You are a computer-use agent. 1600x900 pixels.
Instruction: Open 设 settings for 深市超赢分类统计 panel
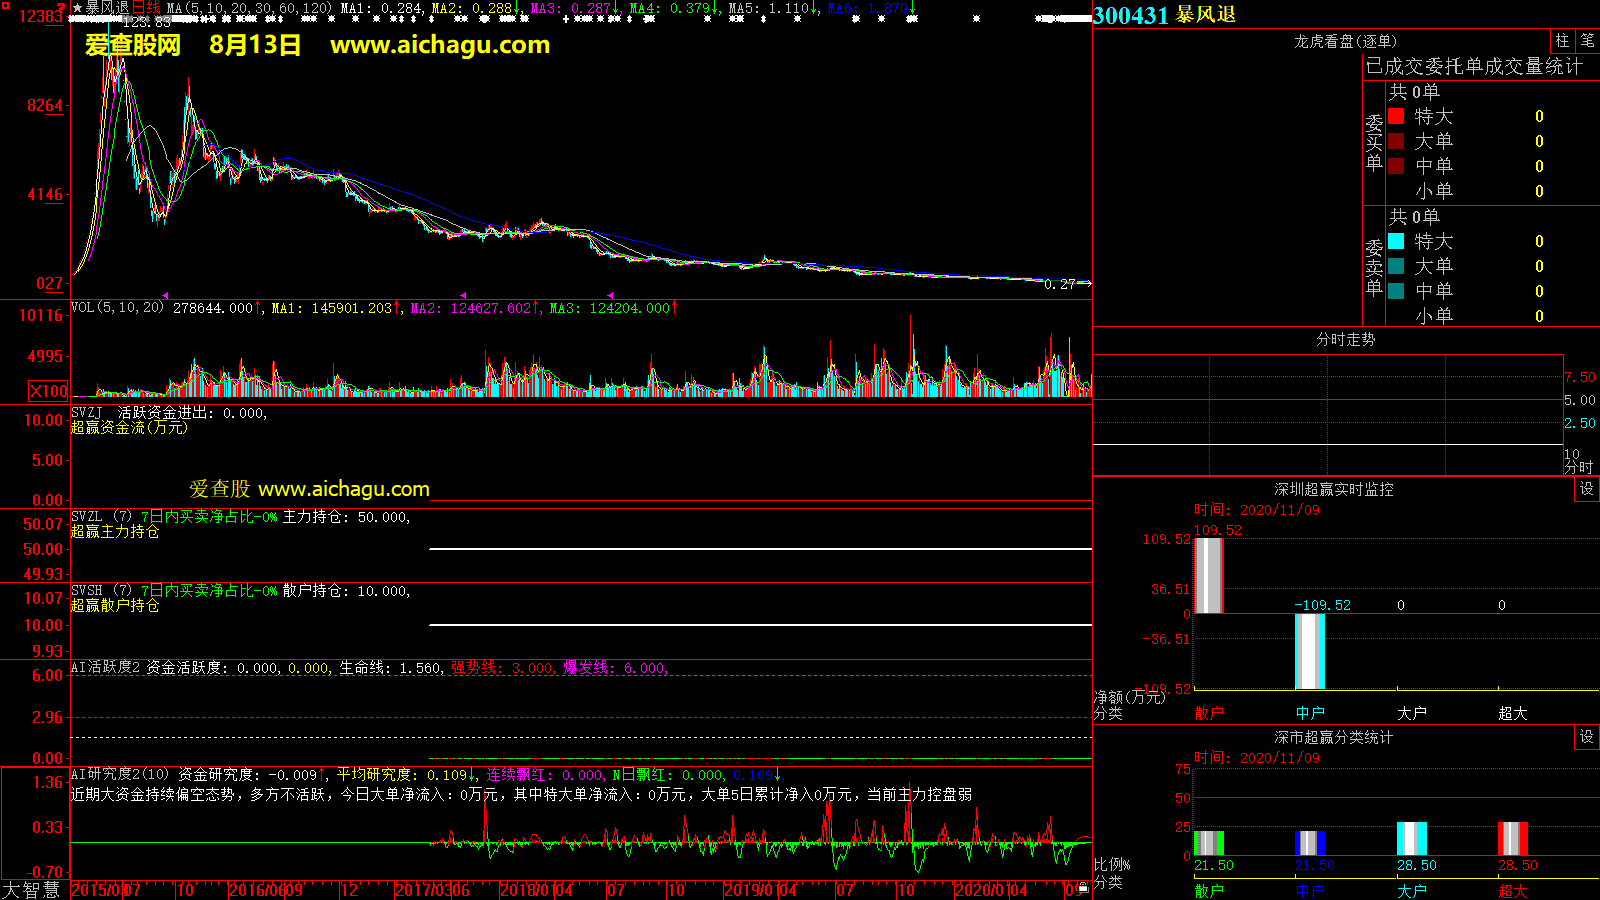tap(1587, 737)
